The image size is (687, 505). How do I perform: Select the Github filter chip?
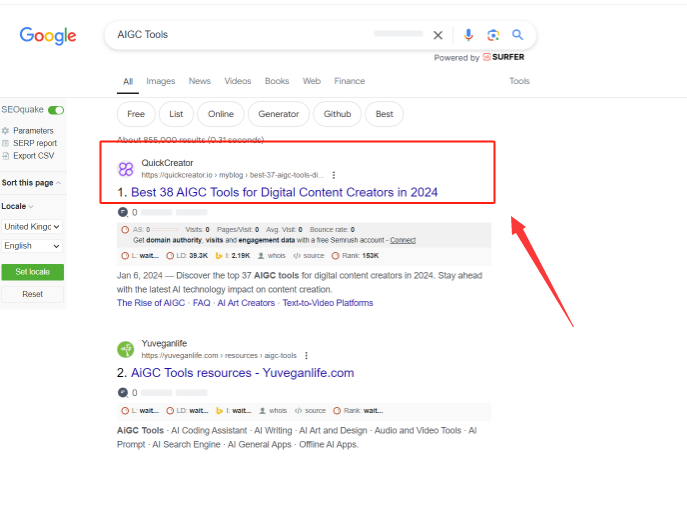[x=337, y=114]
